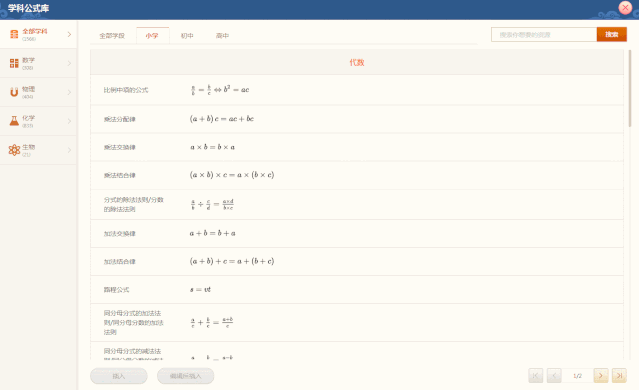Screen dimensions: 639x390
Task: Select the 乘法结合律 row name
Action: (x=119, y=175)
